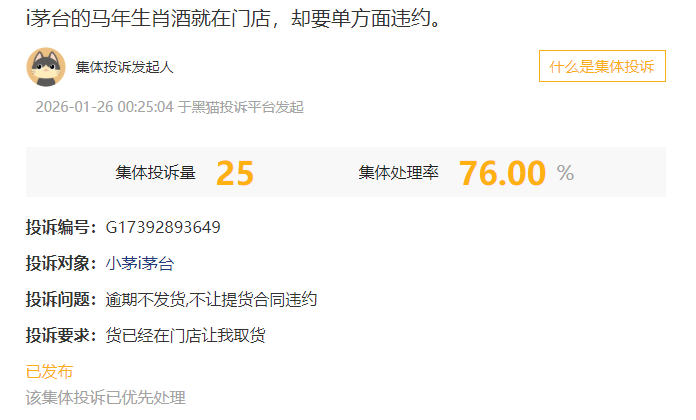Click the 投诉要求 field label
This screenshot has width=696, height=420.
click(61, 335)
